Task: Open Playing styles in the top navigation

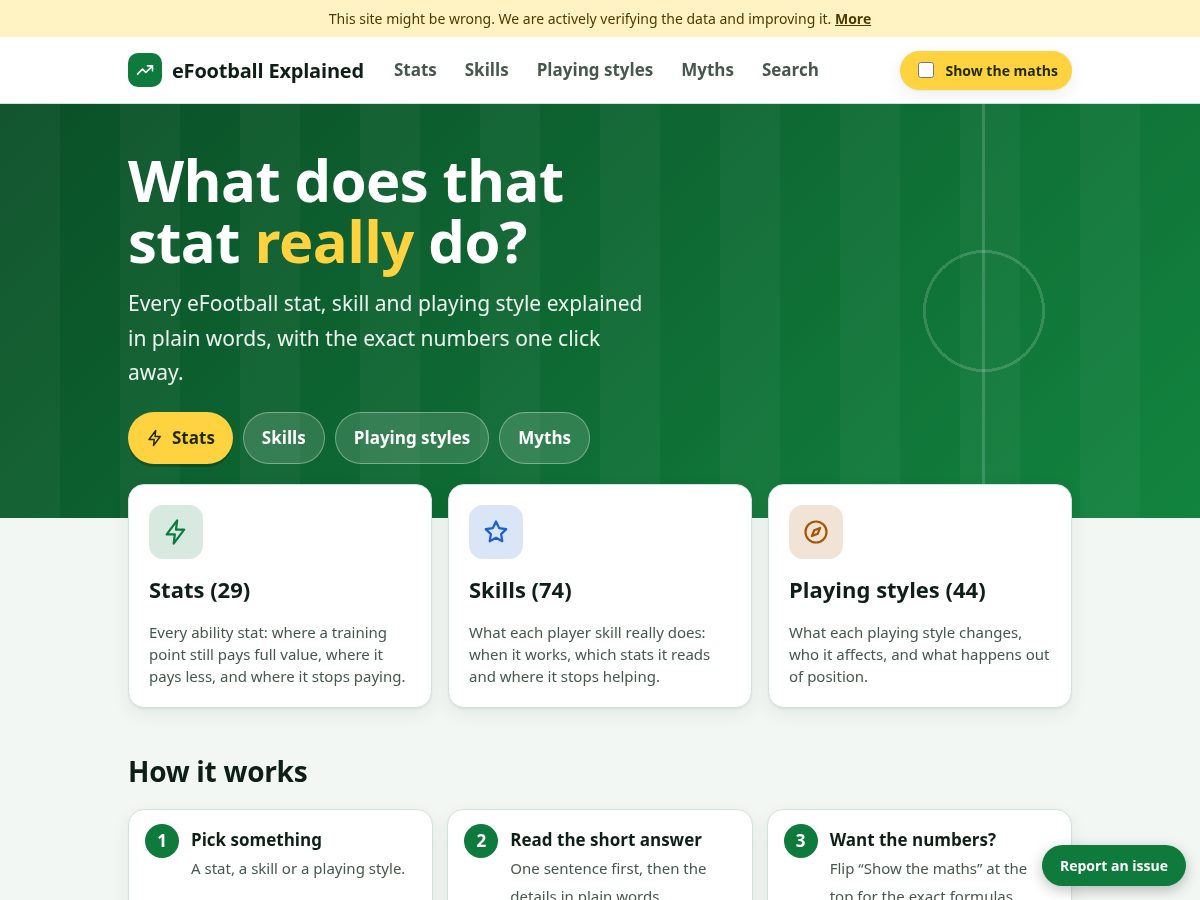Action: click(595, 70)
